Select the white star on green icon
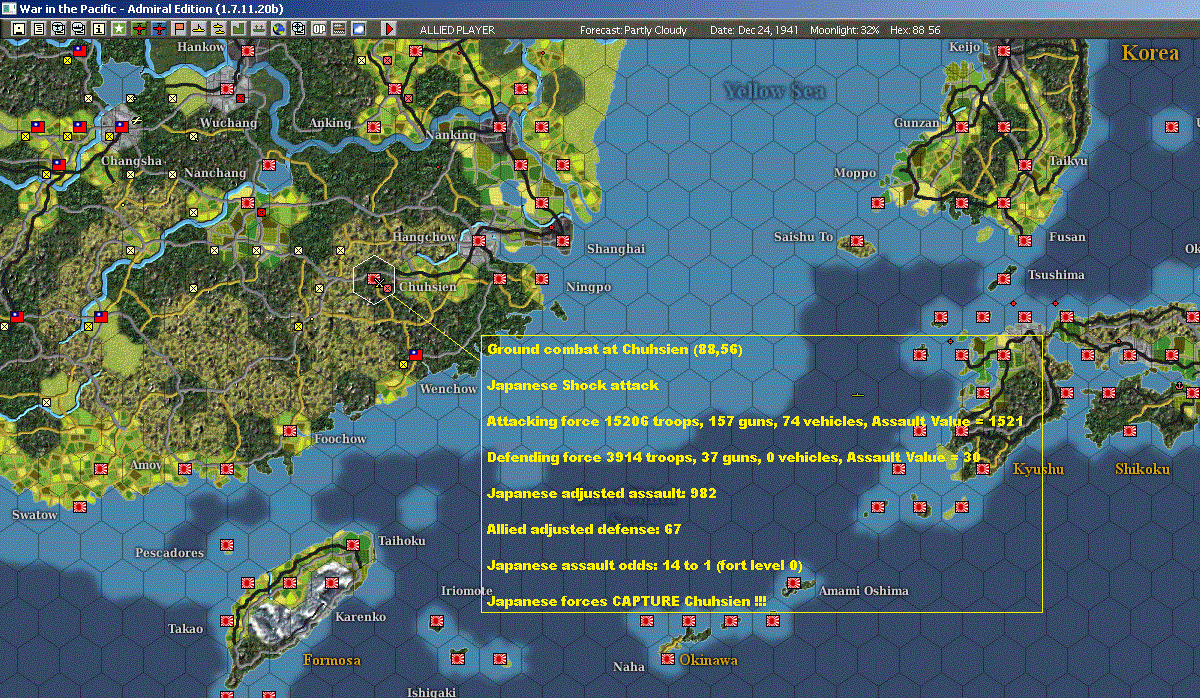Screen dimensions: 1200x698 pos(119,29)
